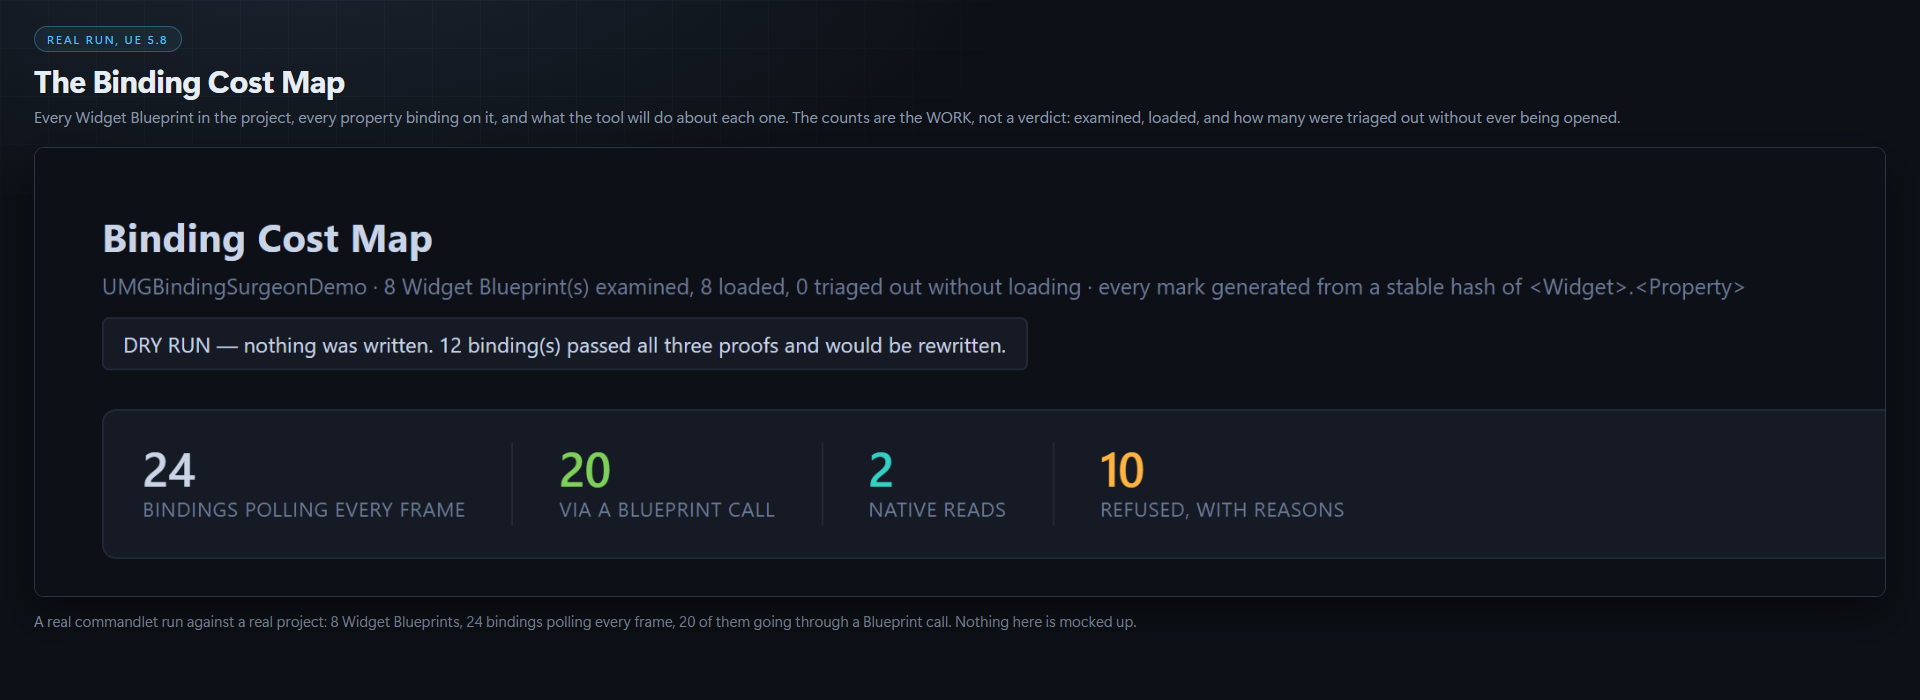The width and height of the screenshot is (1920, 700).
Task: Select the 24 bindings polling count
Action: coord(169,470)
